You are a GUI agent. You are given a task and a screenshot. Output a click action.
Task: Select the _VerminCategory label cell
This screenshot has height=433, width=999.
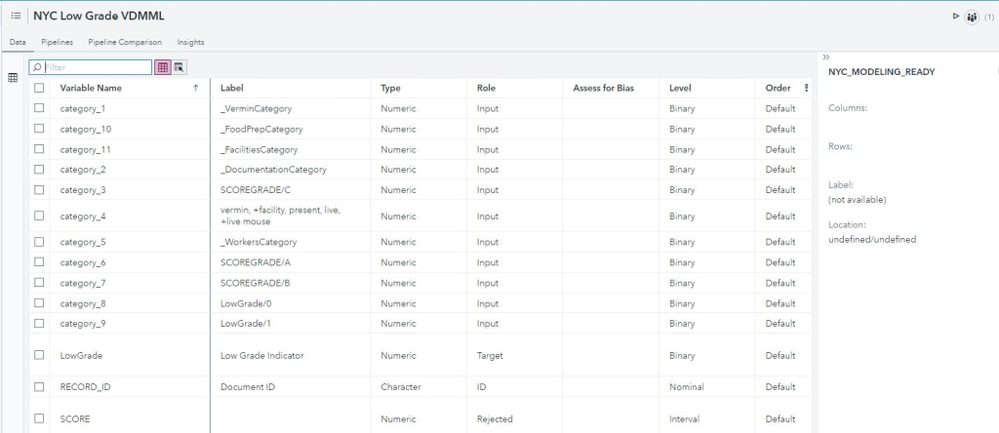tap(256, 108)
